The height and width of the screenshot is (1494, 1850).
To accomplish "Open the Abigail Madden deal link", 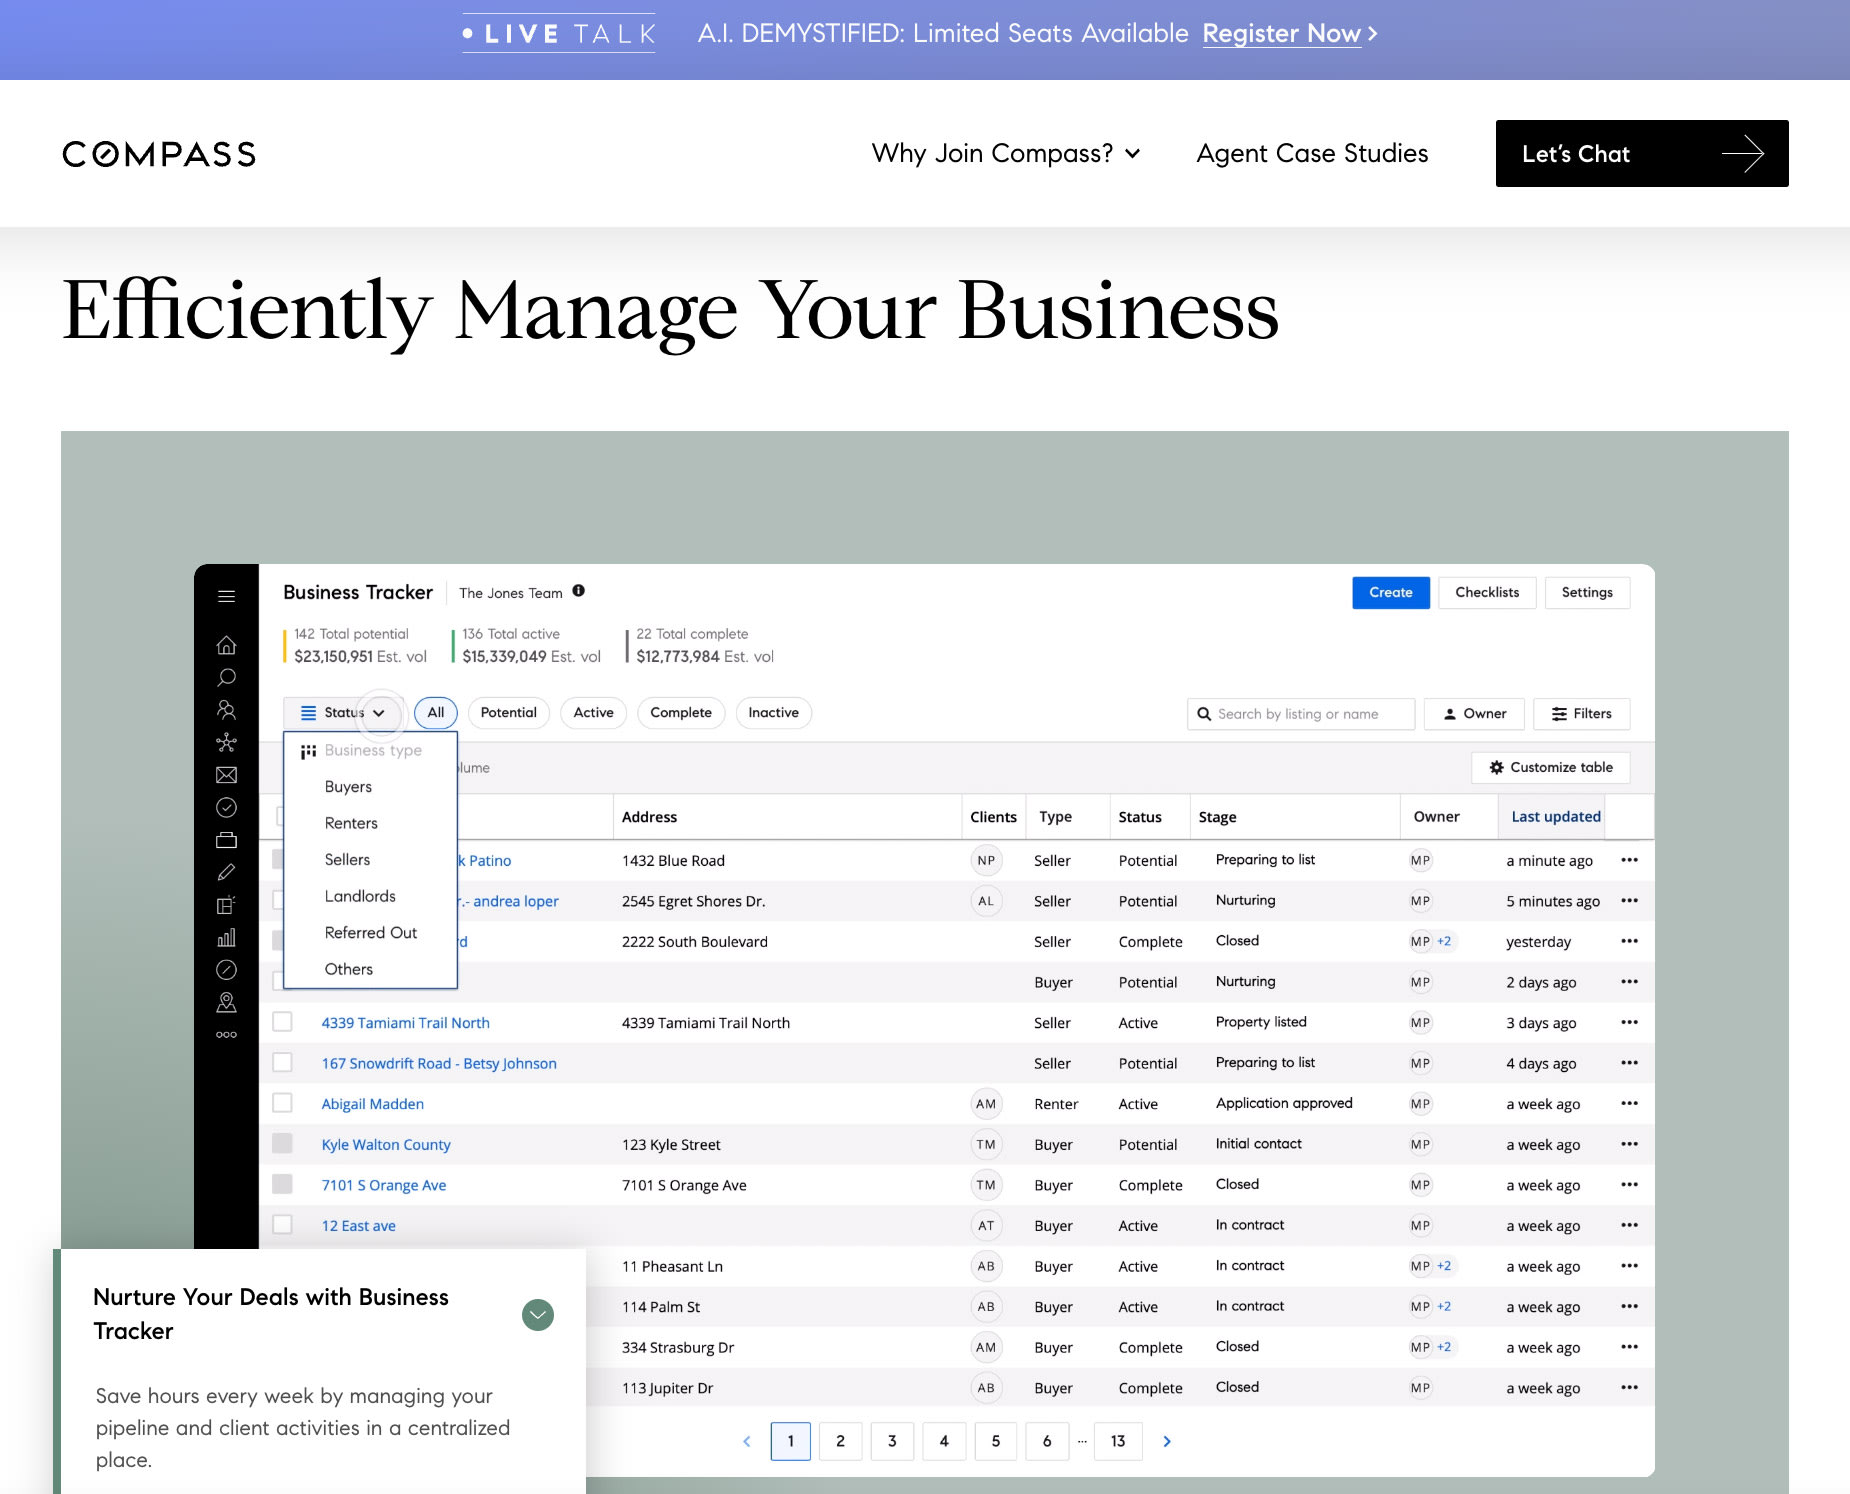I will [373, 1104].
